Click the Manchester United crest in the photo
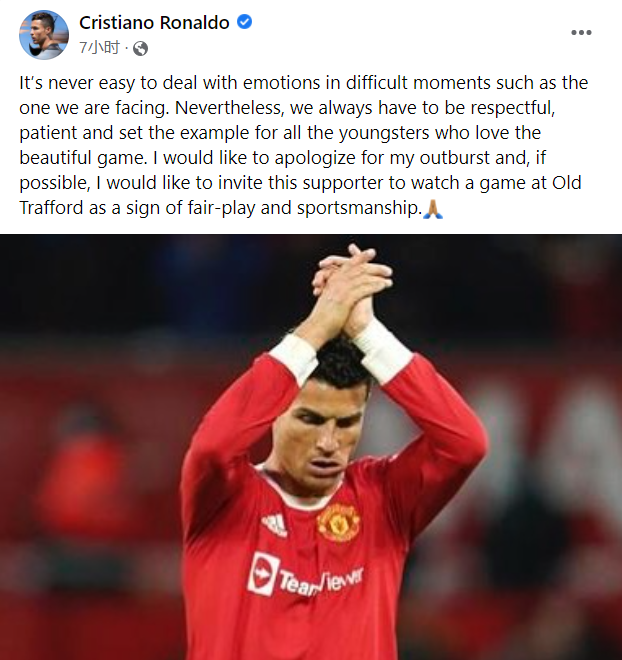 [338, 523]
